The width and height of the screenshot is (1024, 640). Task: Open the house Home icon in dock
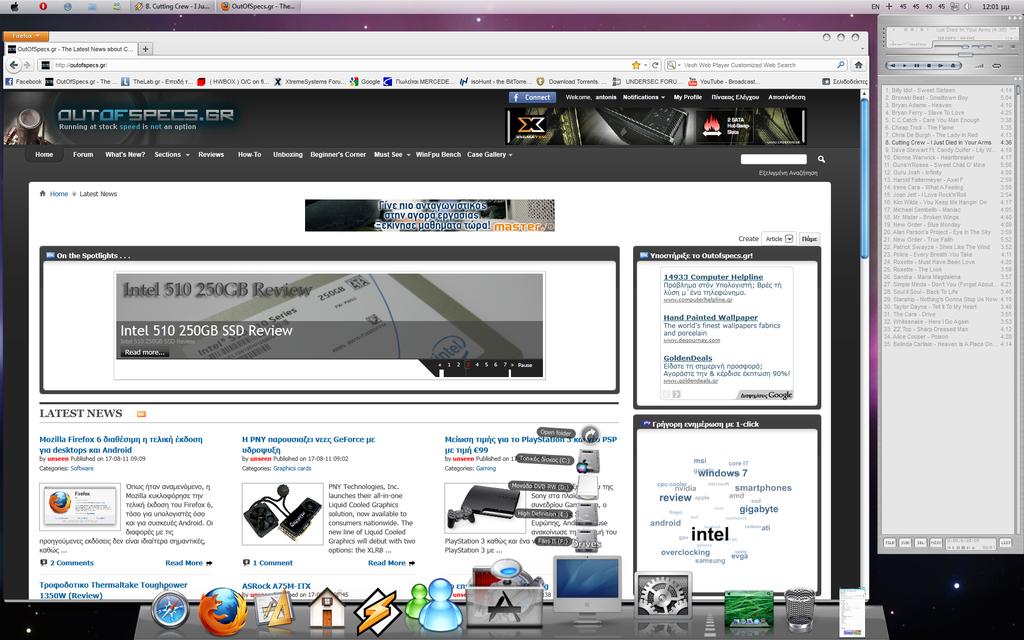(x=327, y=610)
